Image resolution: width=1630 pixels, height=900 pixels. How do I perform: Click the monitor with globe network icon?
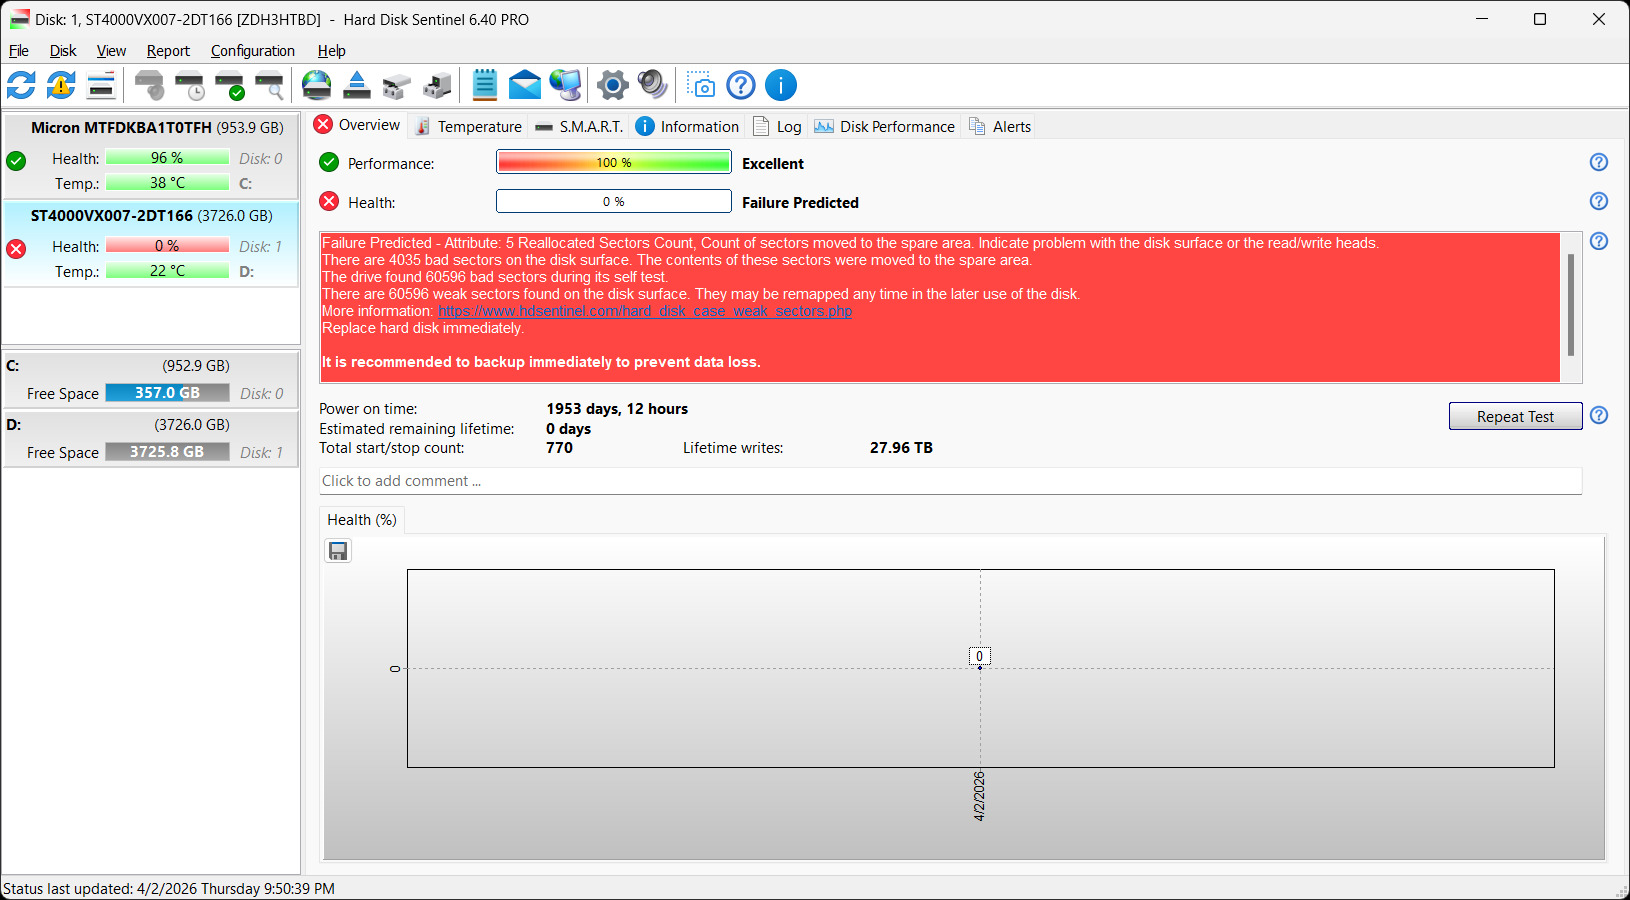pyautogui.click(x=565, y=85)
